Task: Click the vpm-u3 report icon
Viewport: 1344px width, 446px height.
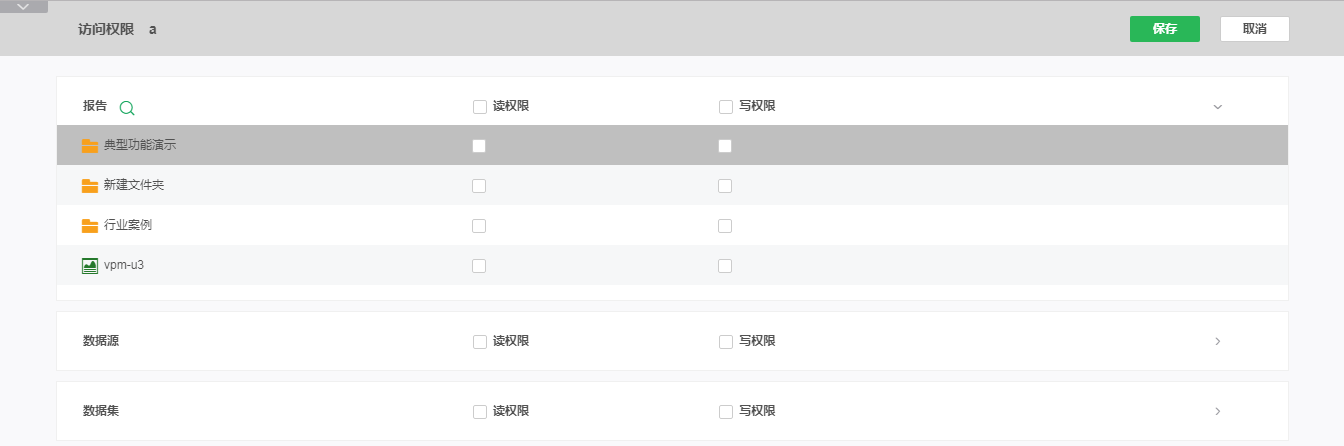Action: [90, 266]
